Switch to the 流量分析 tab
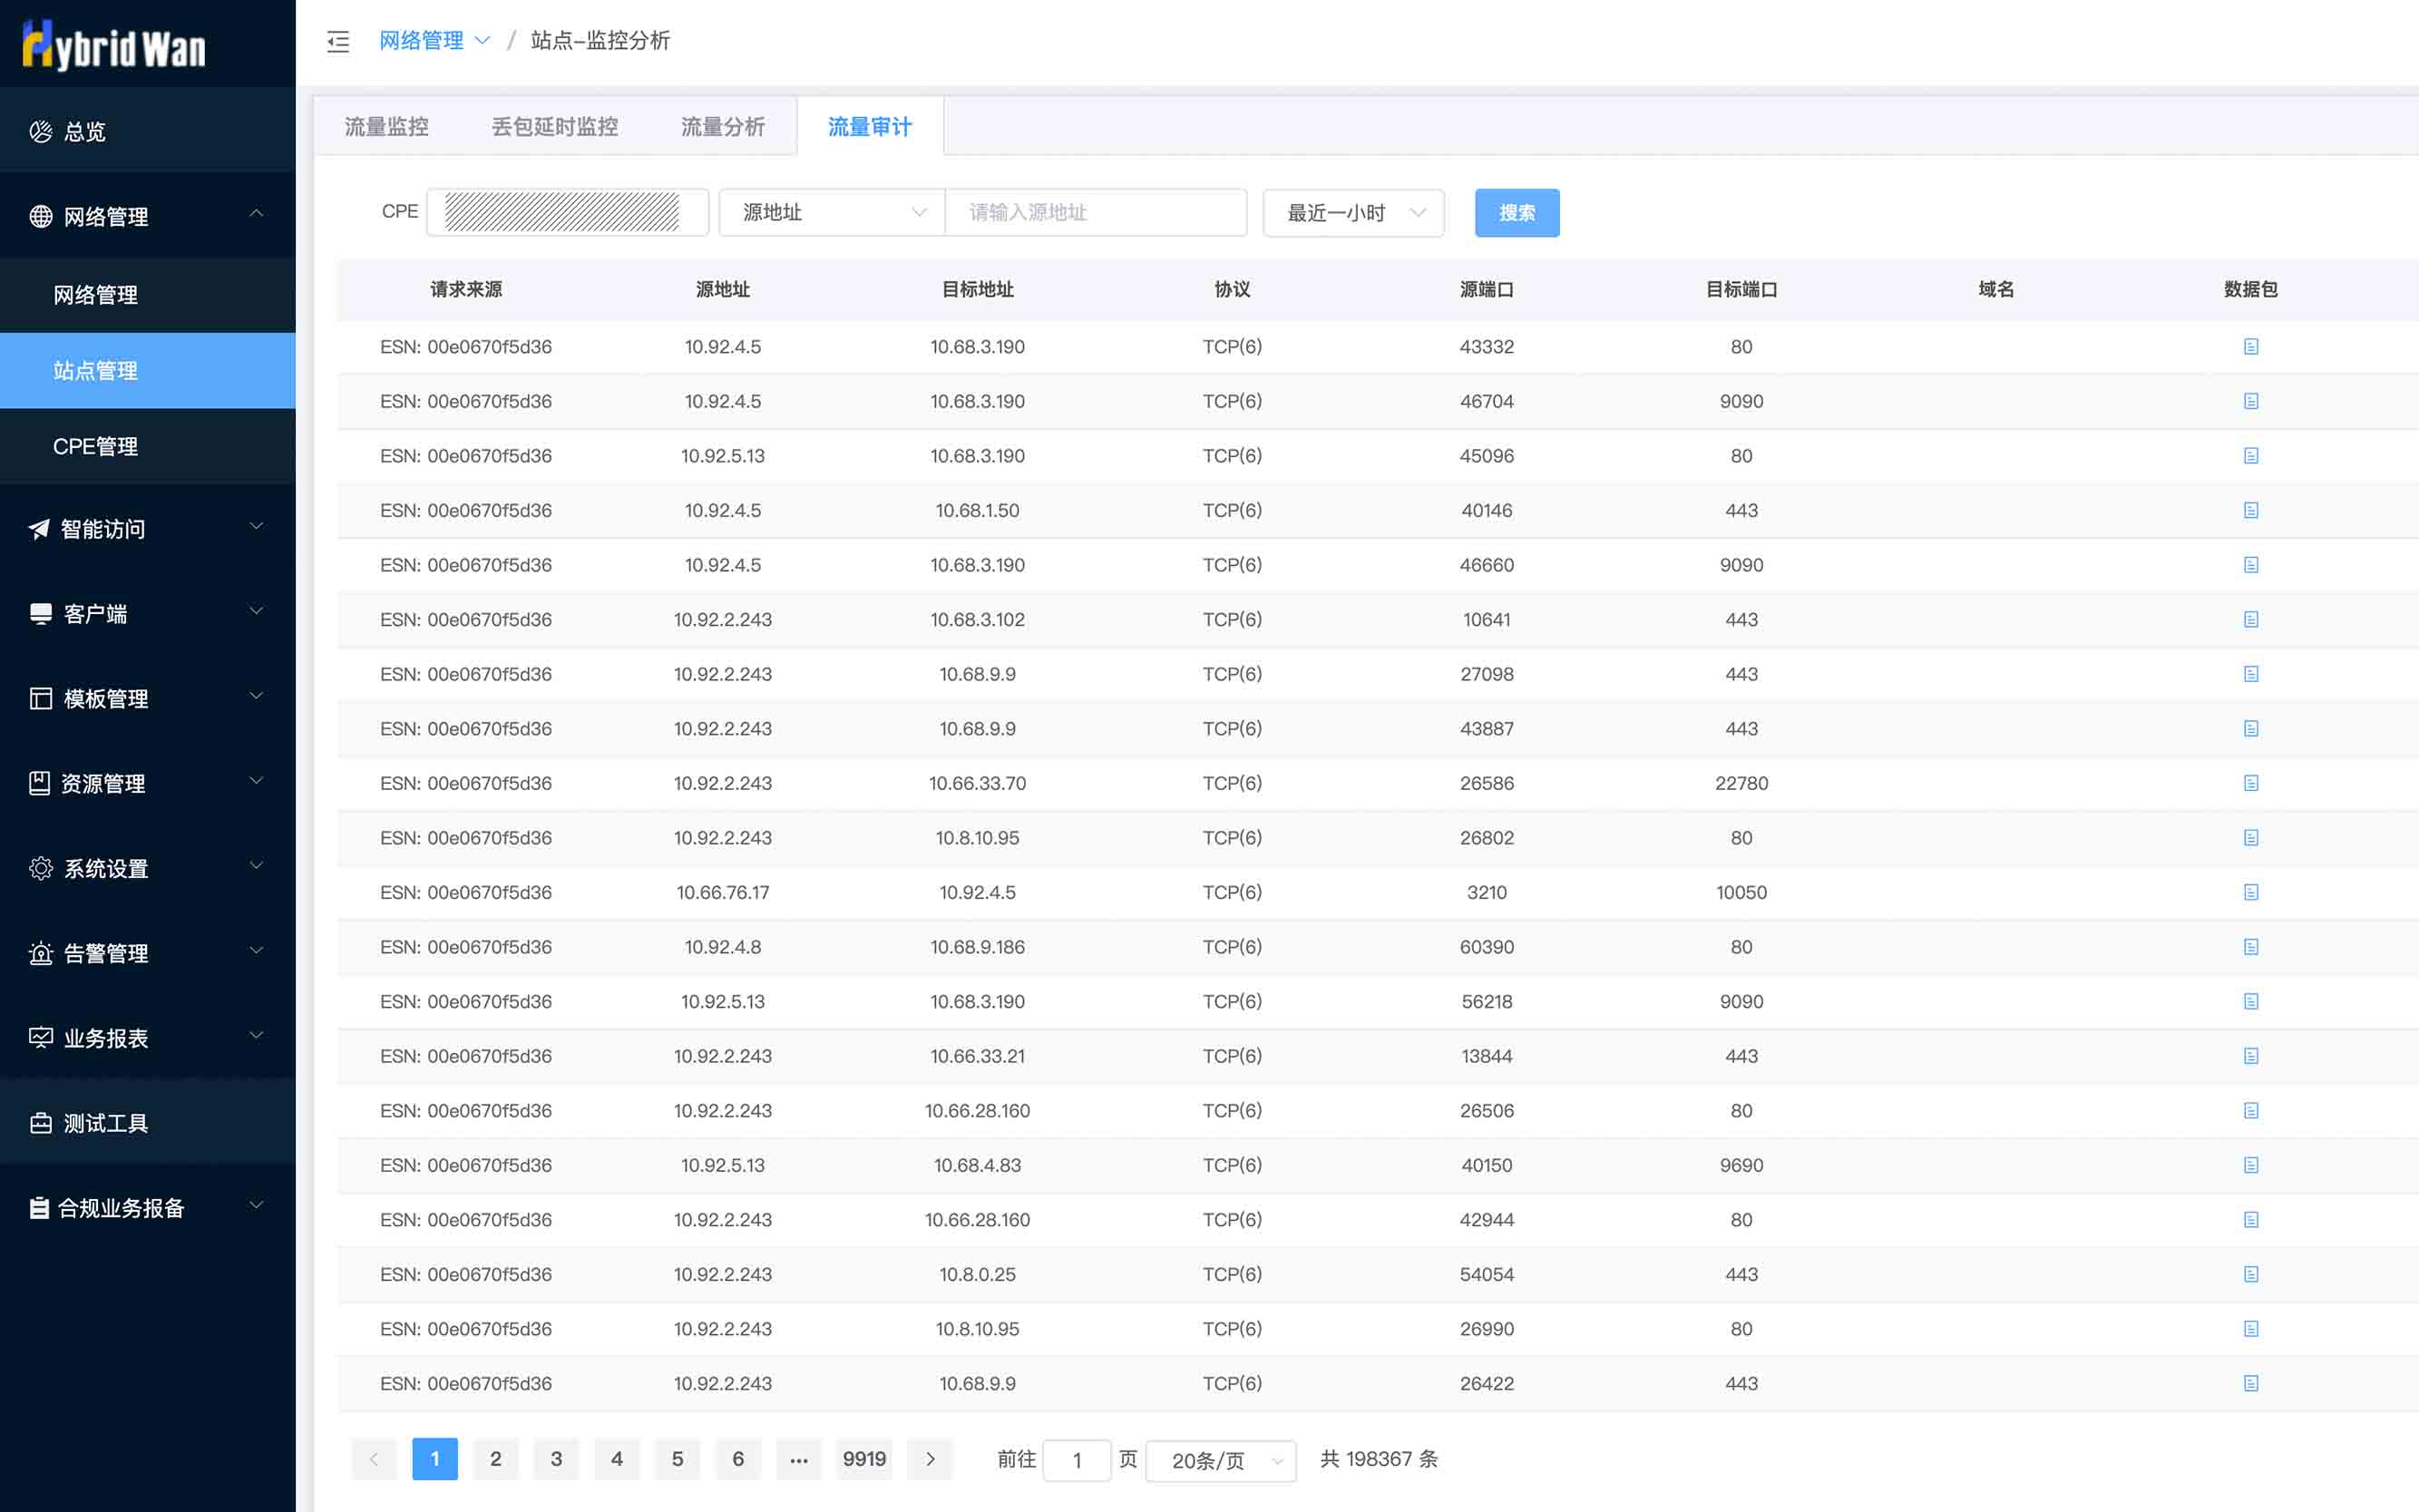This screenshot has height=1512, width=2419. click(x=722, y=127)
